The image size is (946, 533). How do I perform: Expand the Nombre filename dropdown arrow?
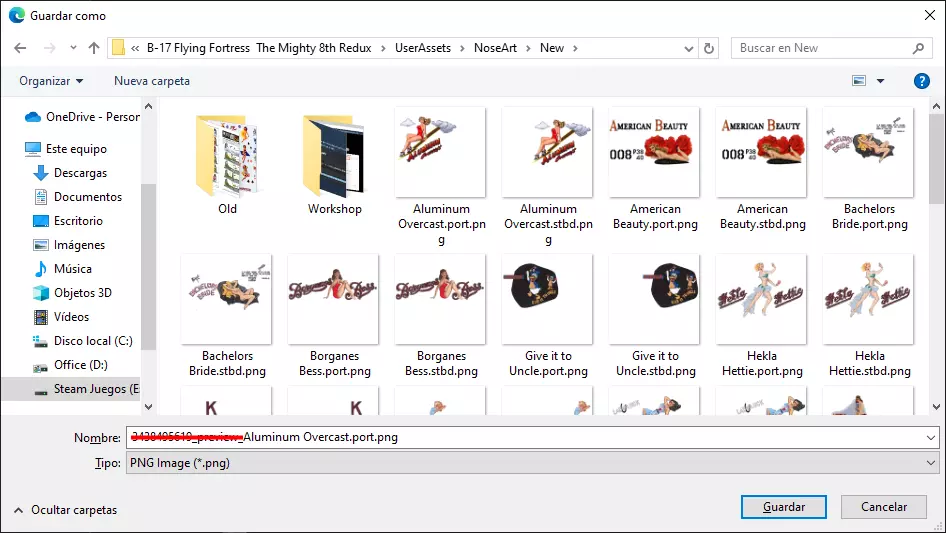pos(930,438)
